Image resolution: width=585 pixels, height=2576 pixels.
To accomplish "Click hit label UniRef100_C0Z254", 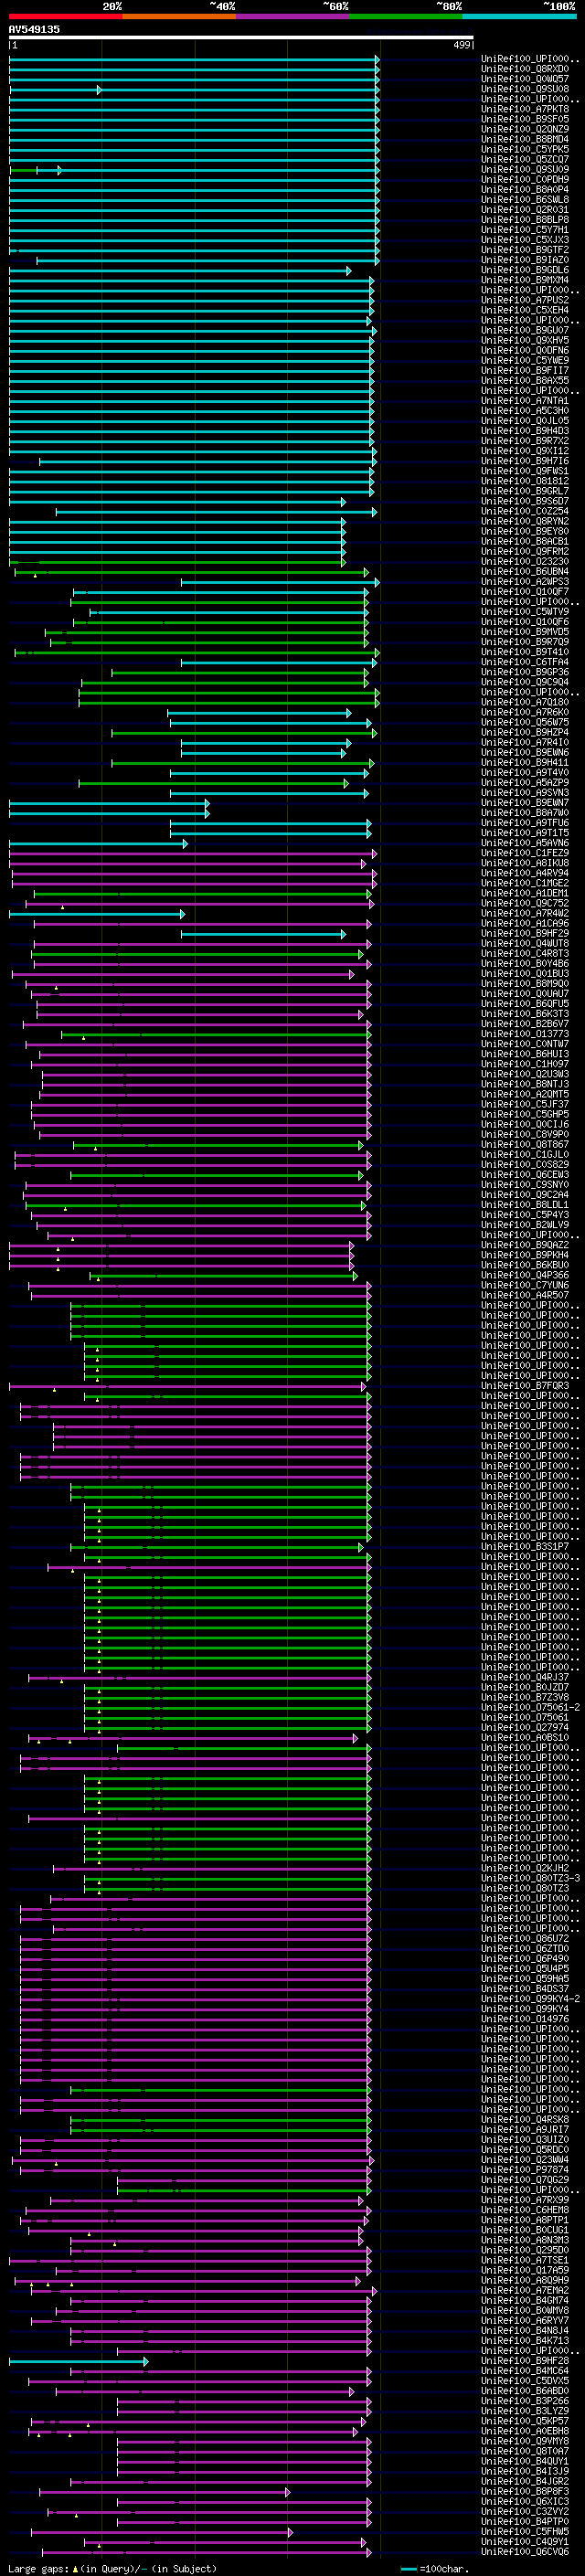I will (525, 511).
